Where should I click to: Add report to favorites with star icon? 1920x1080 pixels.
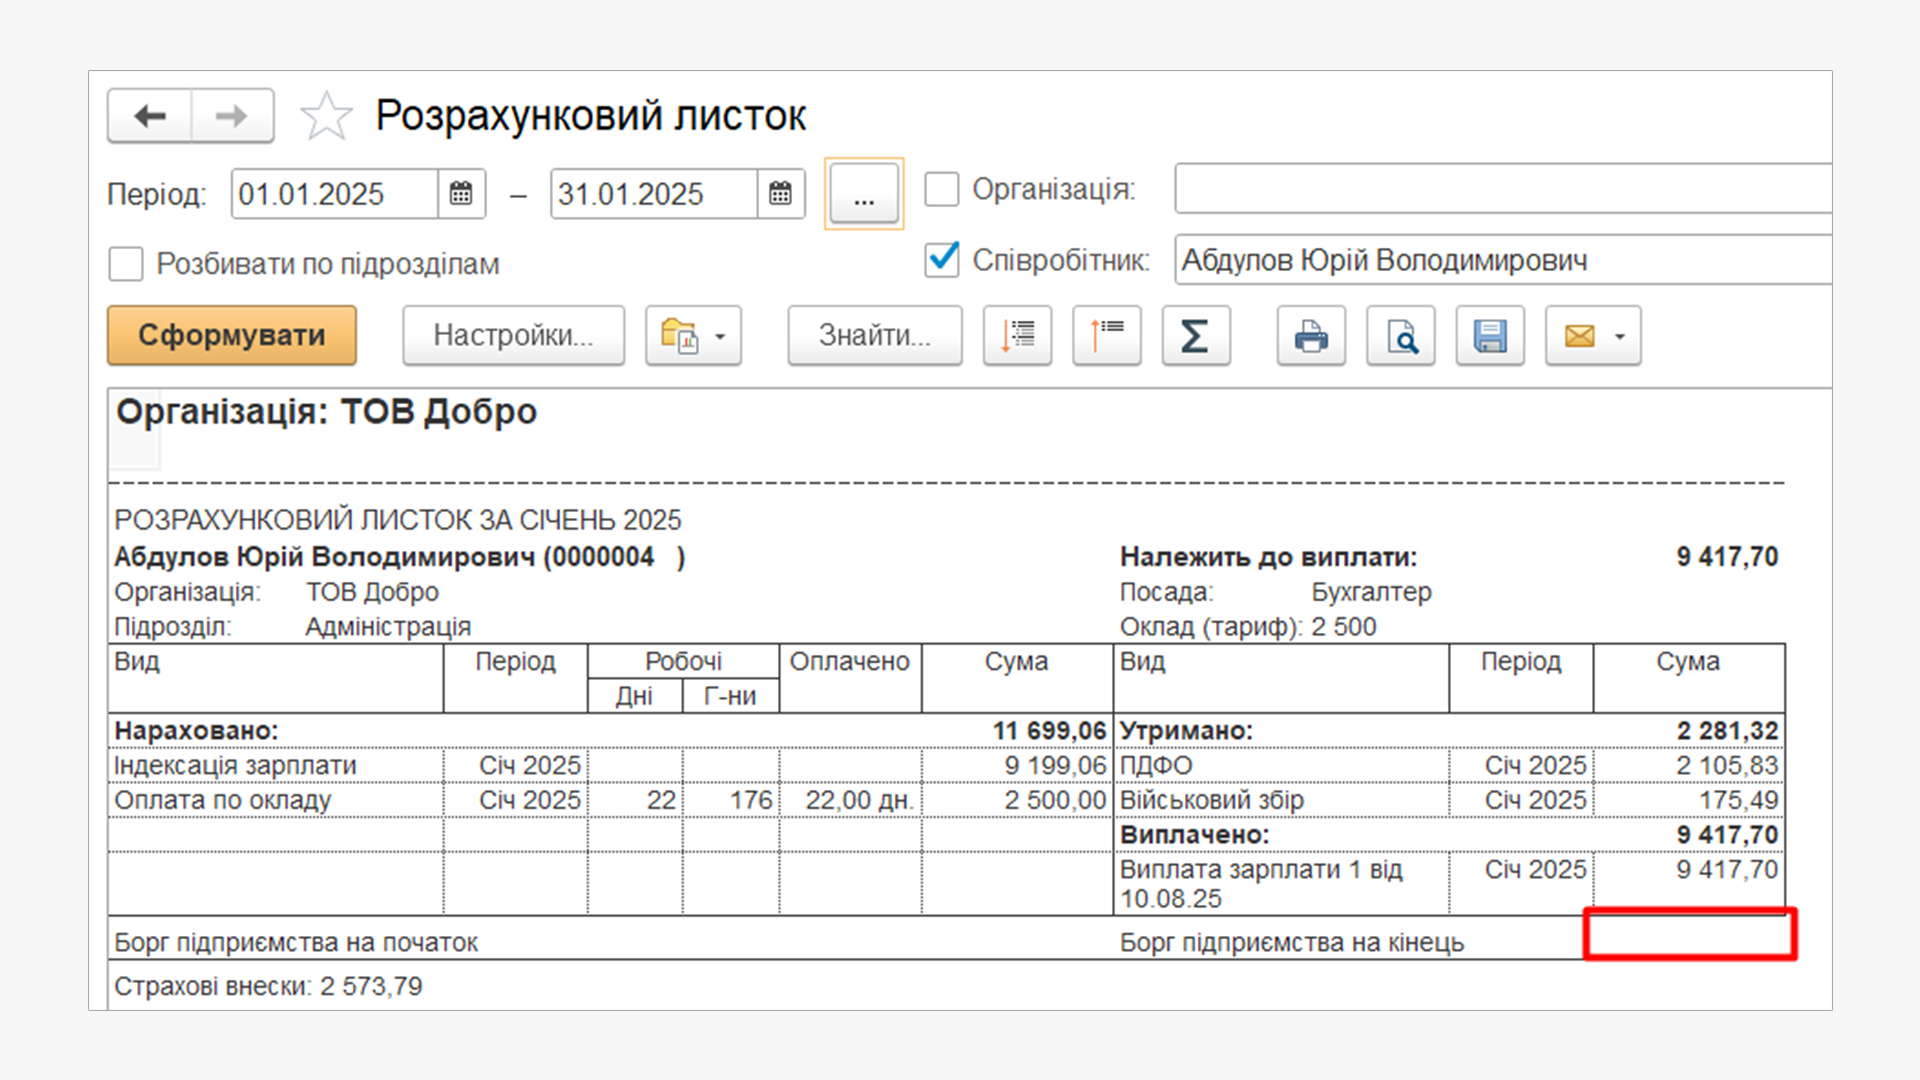[327, 116]
